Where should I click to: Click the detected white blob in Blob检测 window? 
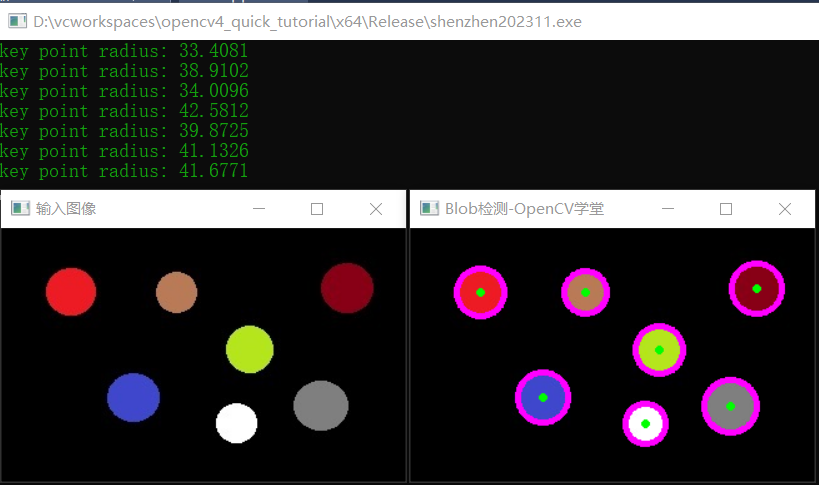pos(646,424)
